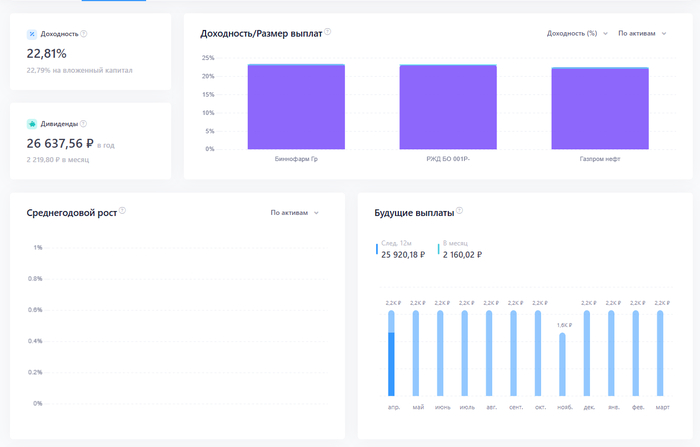The height and width of the screenshot is (447, 700).
Task: Click the Дивиденды card icon
Action: [x=32, y=124]
